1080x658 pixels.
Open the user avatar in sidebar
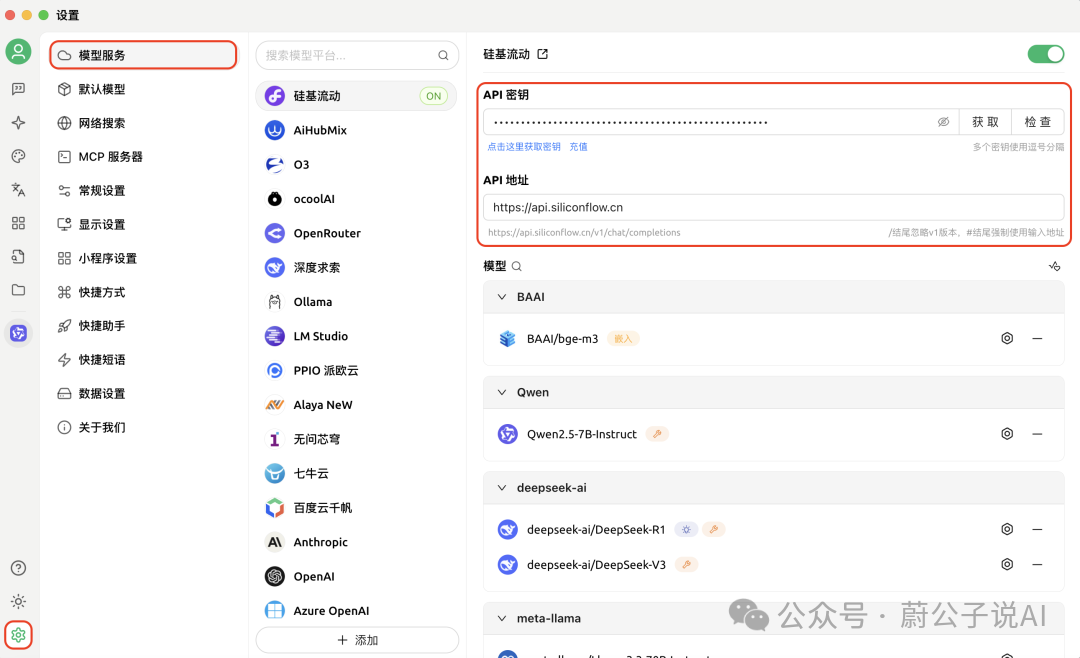click(x=19, y=52)
